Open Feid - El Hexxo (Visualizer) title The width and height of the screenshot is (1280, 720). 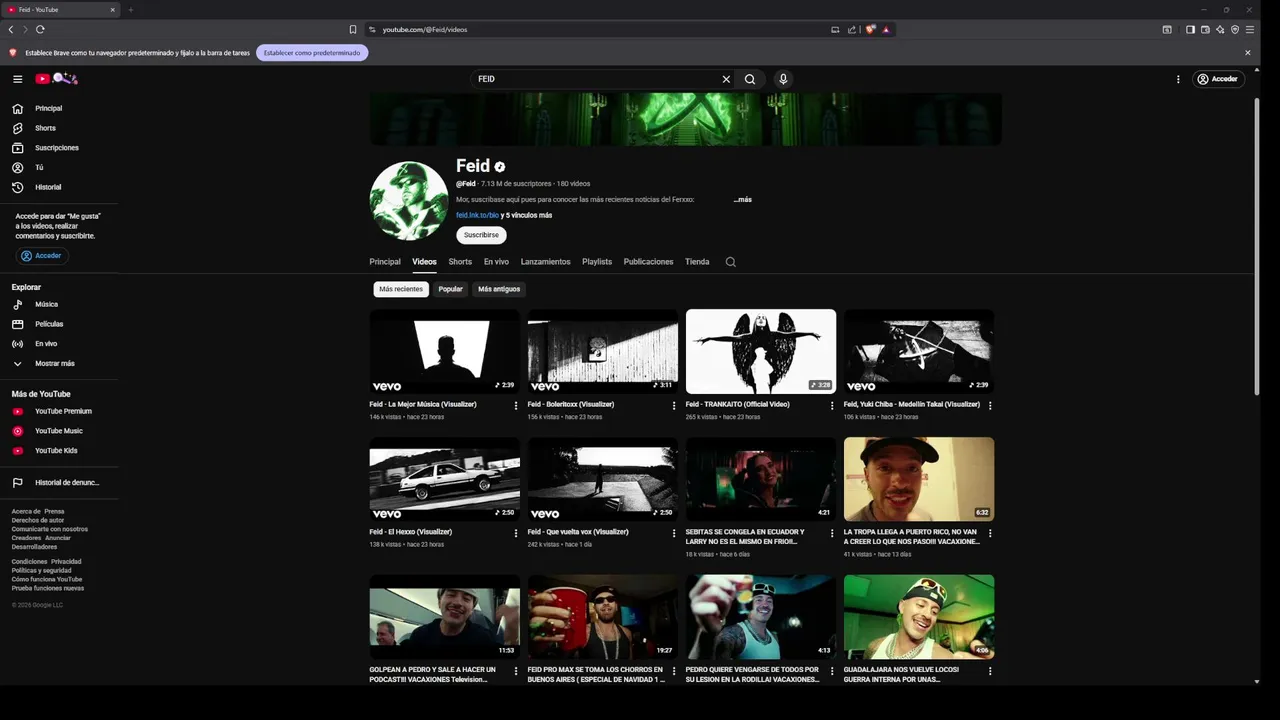[411, 532]
